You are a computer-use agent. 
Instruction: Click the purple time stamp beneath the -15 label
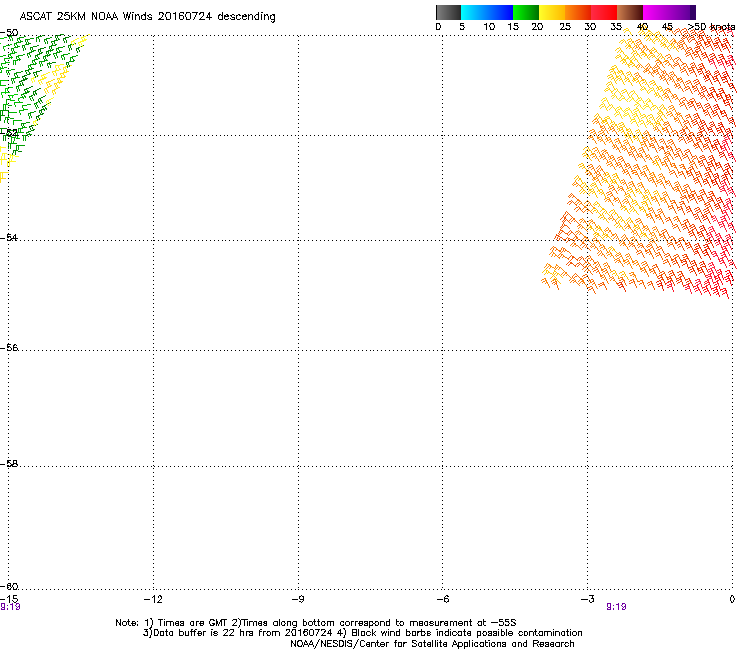coord(10,607)
